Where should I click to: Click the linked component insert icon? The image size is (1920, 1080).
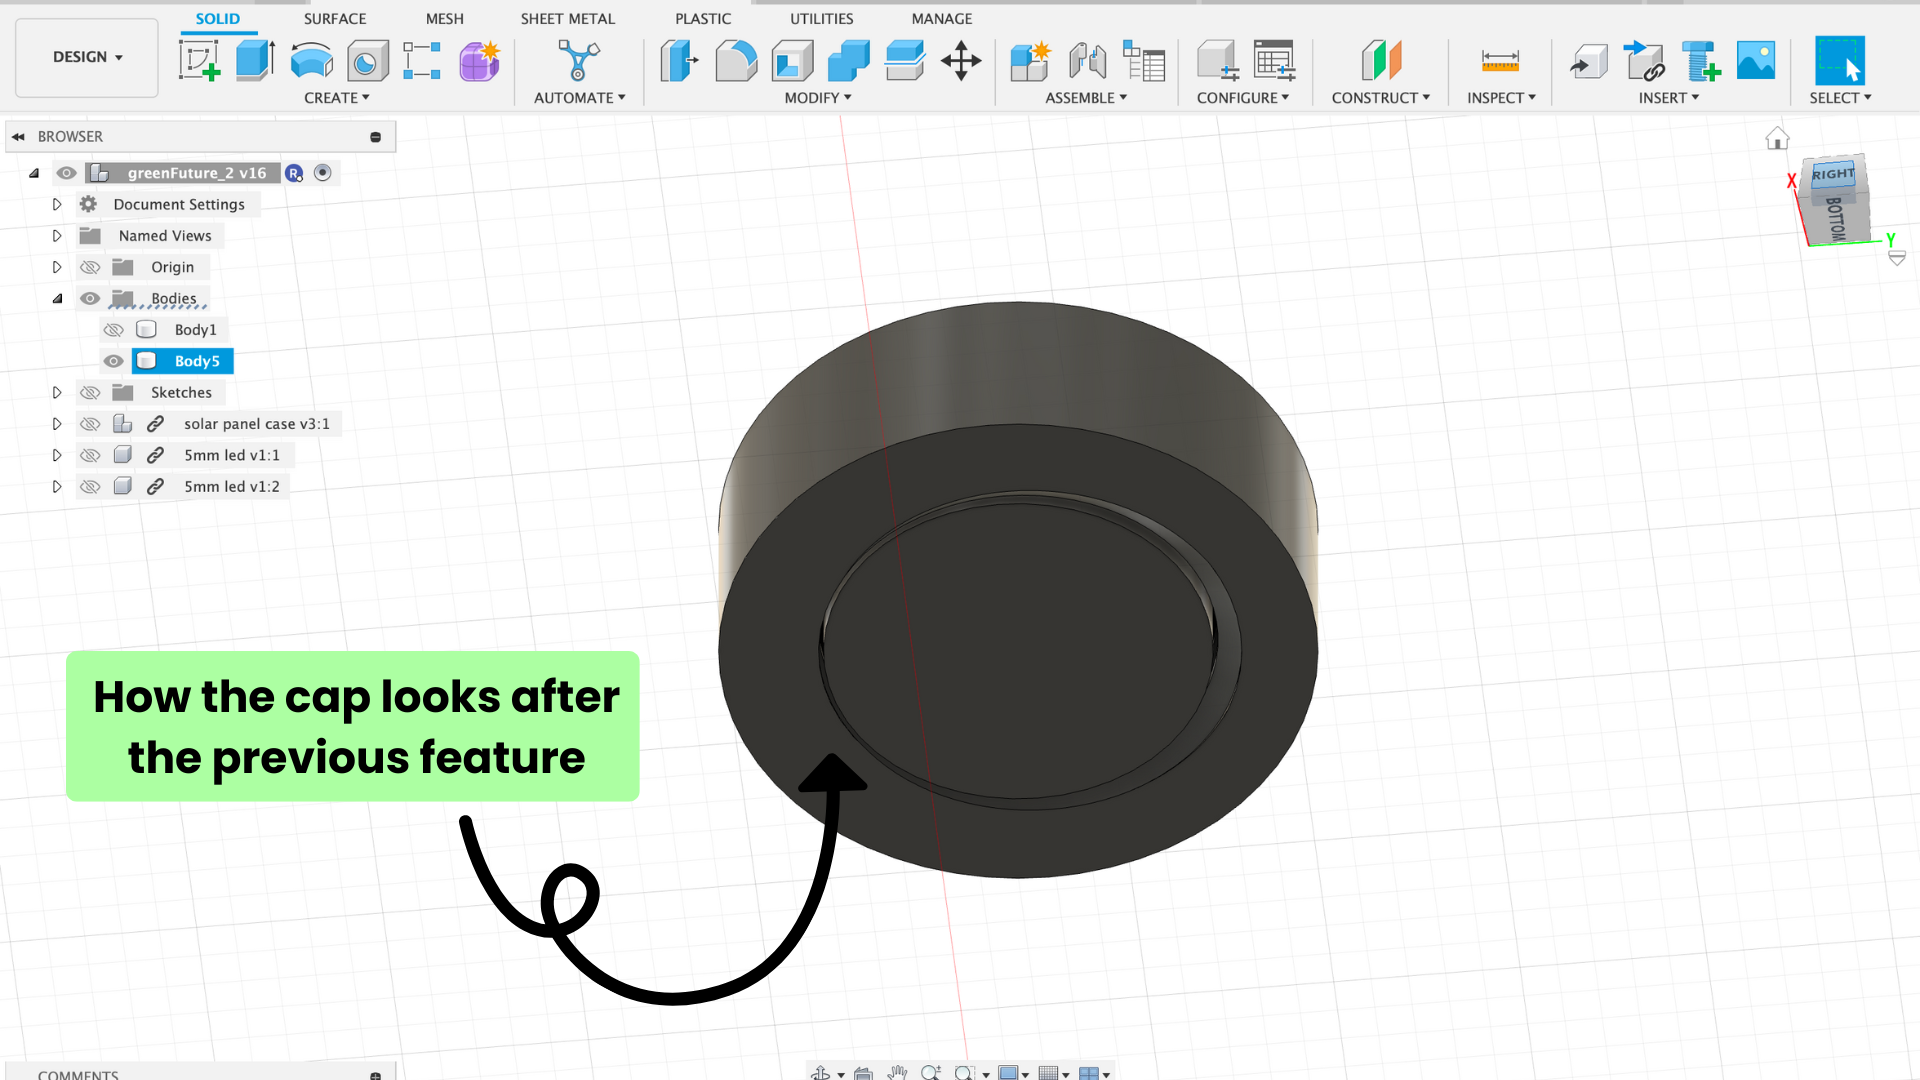pos(1644,61)
